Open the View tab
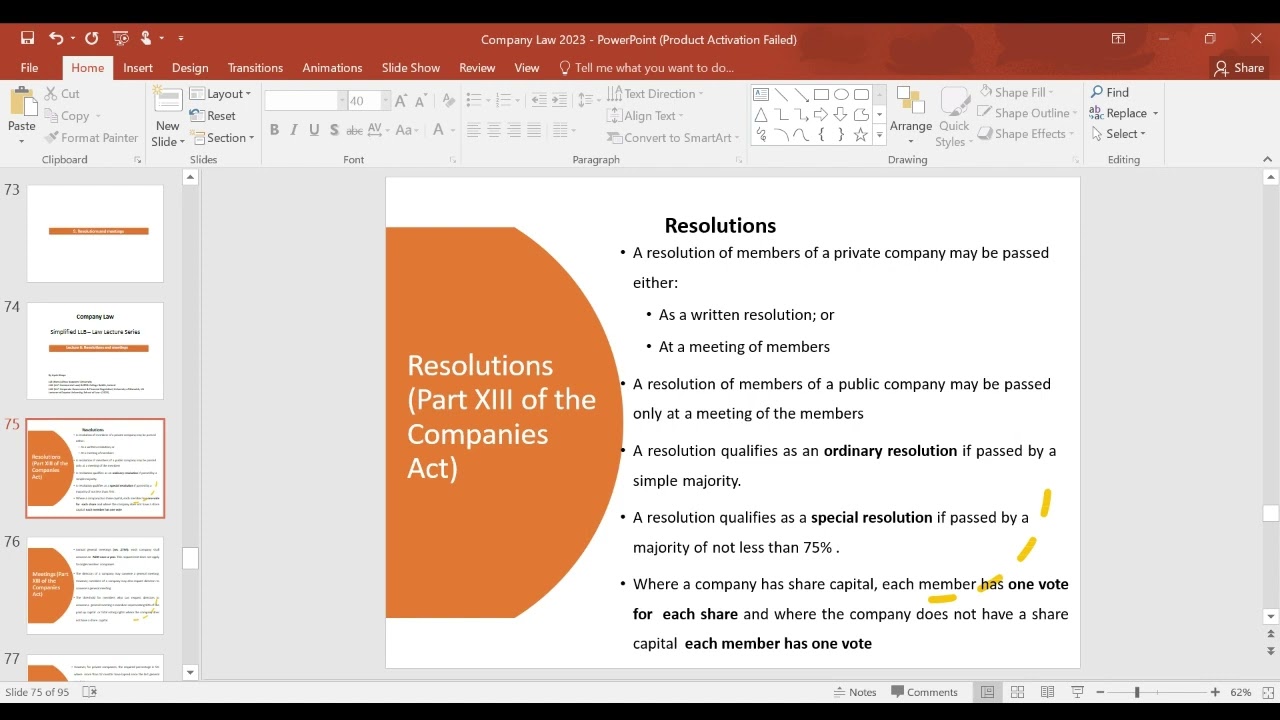1280x720 pixels. pos(527,68)
